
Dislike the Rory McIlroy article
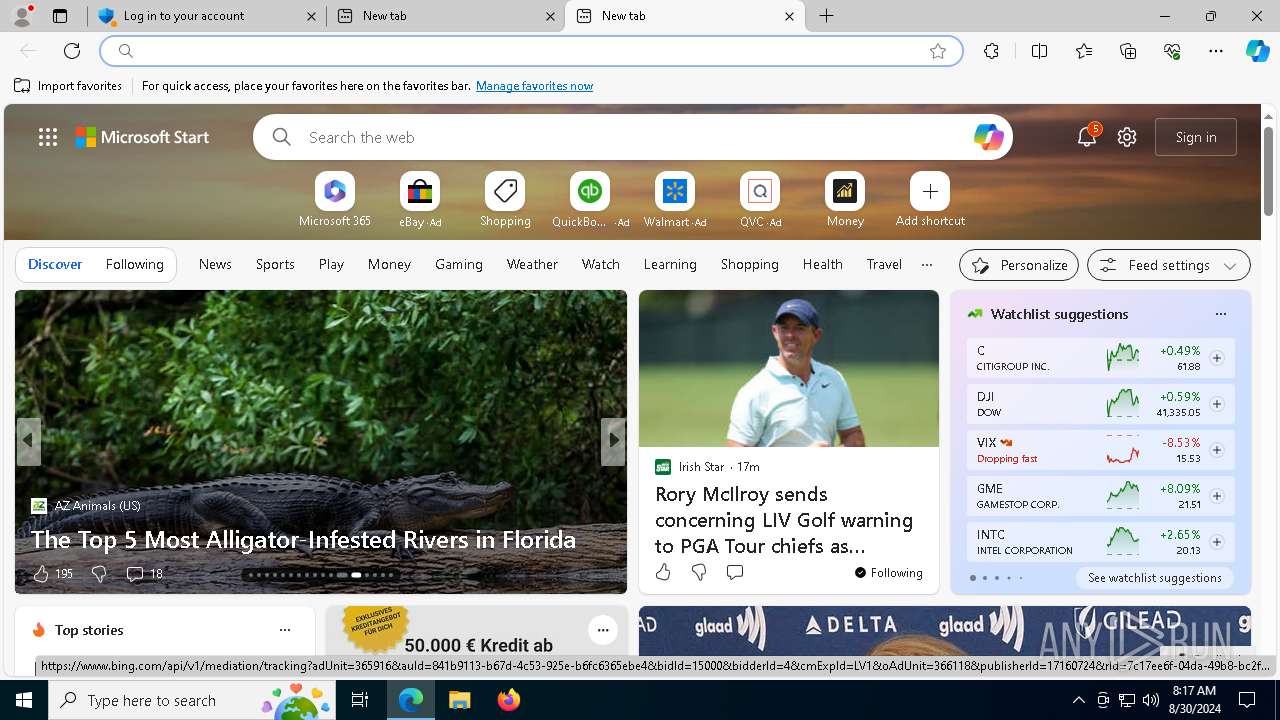(699, 572)
